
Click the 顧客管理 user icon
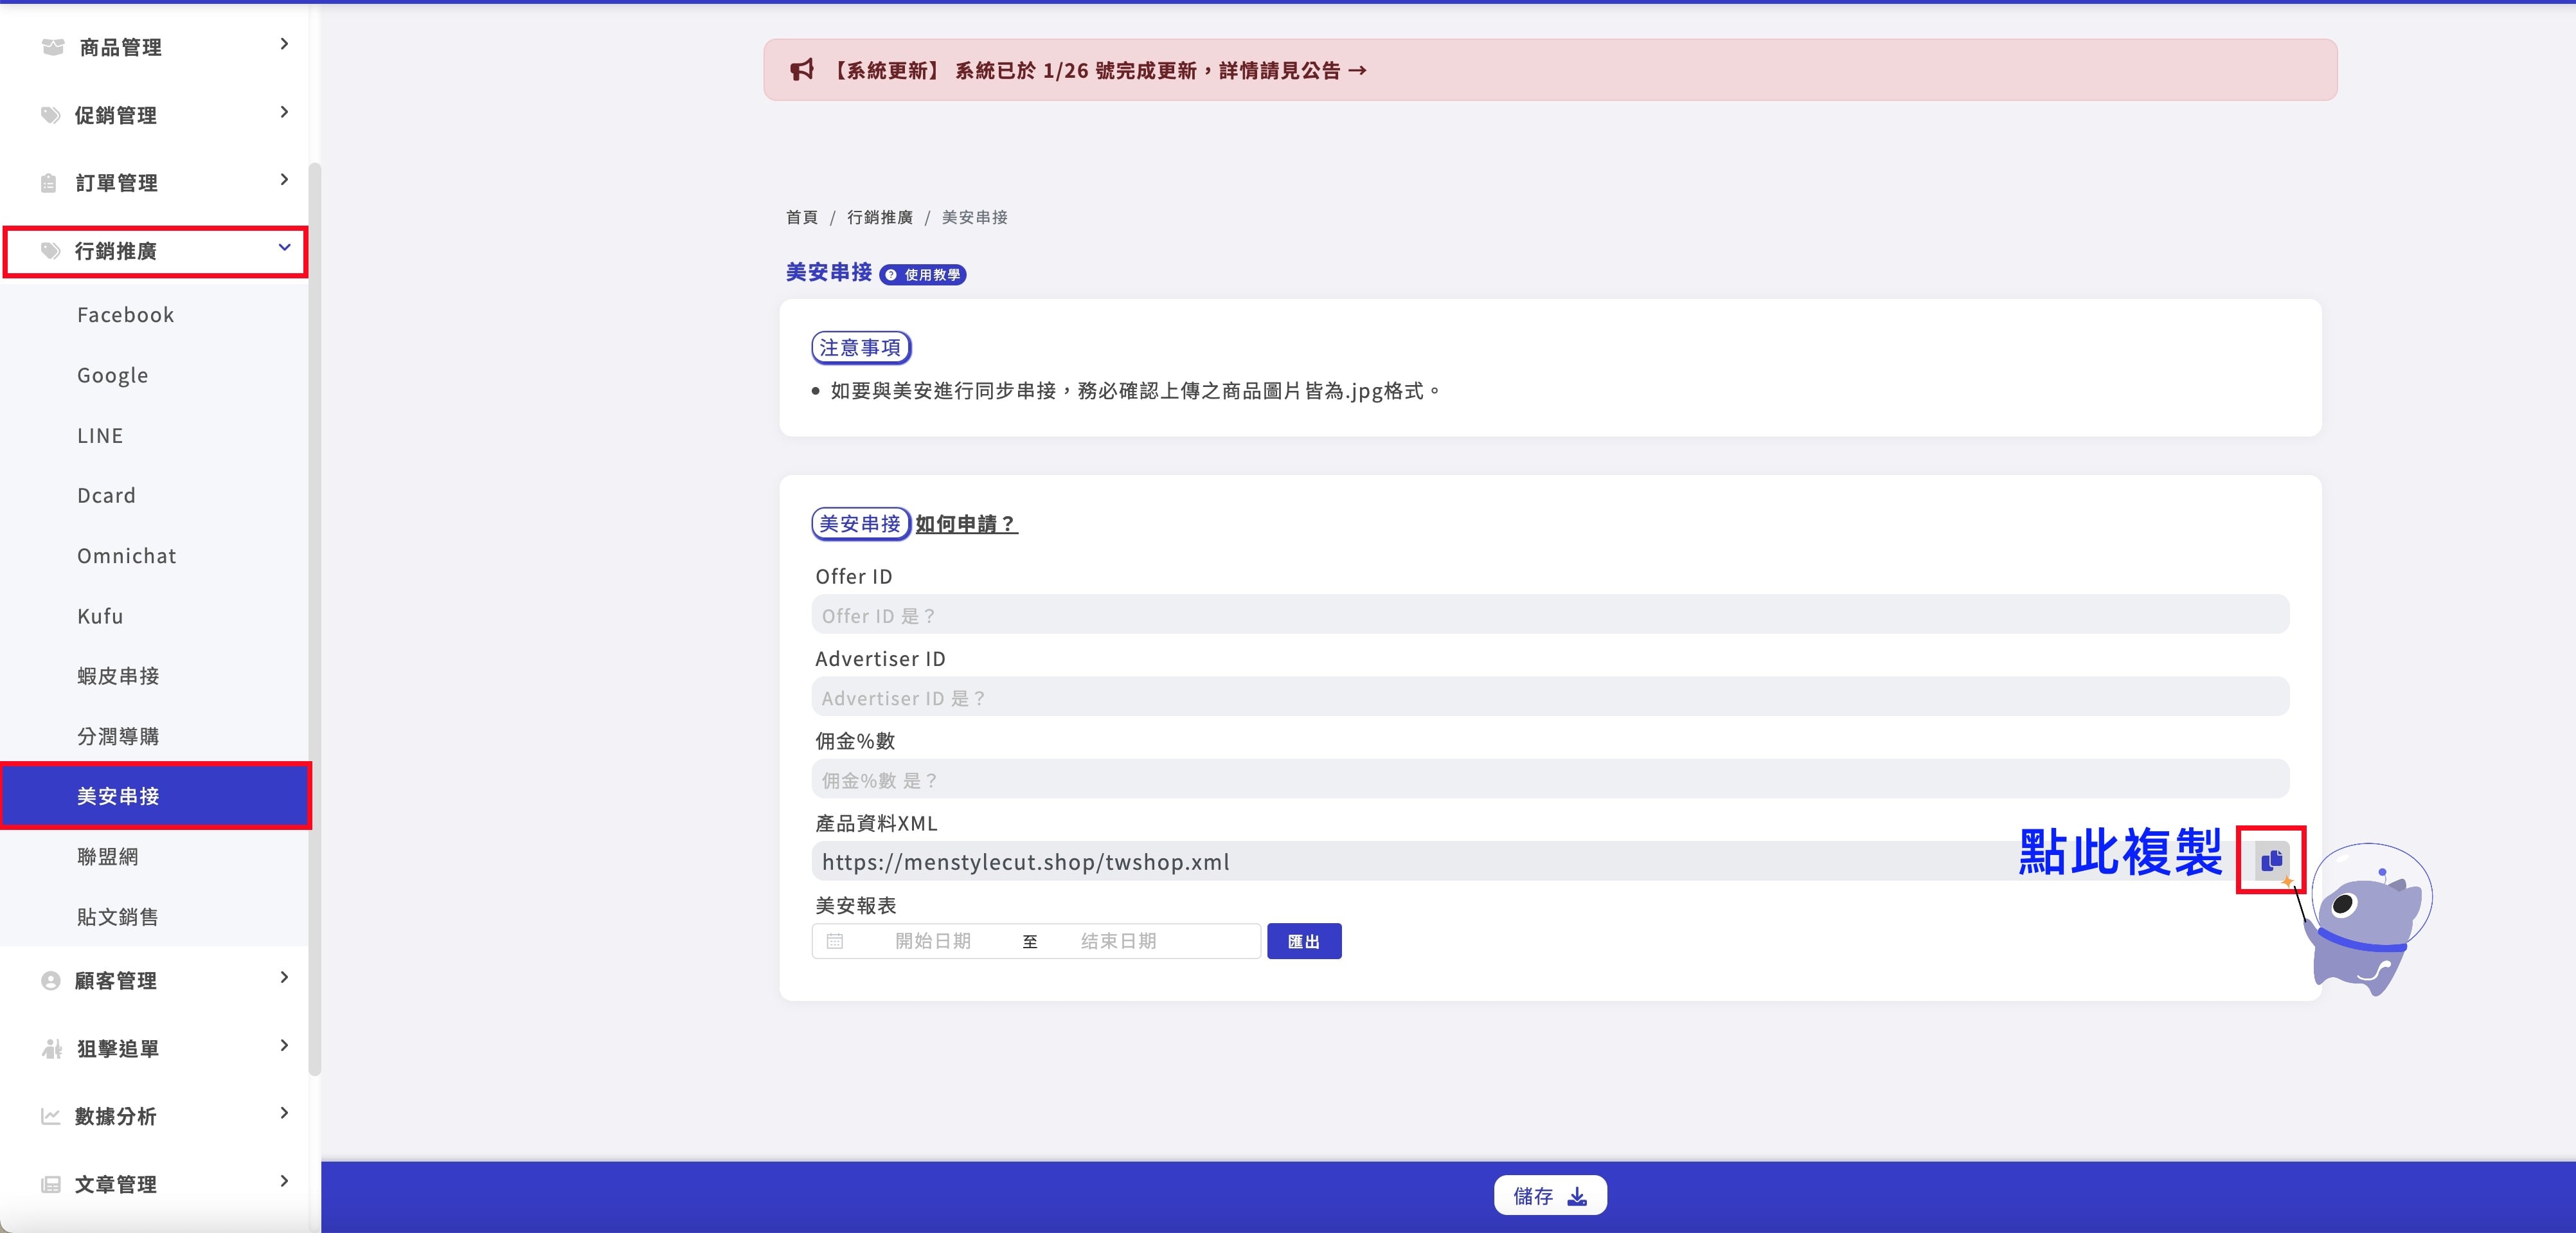coord(51,981)
